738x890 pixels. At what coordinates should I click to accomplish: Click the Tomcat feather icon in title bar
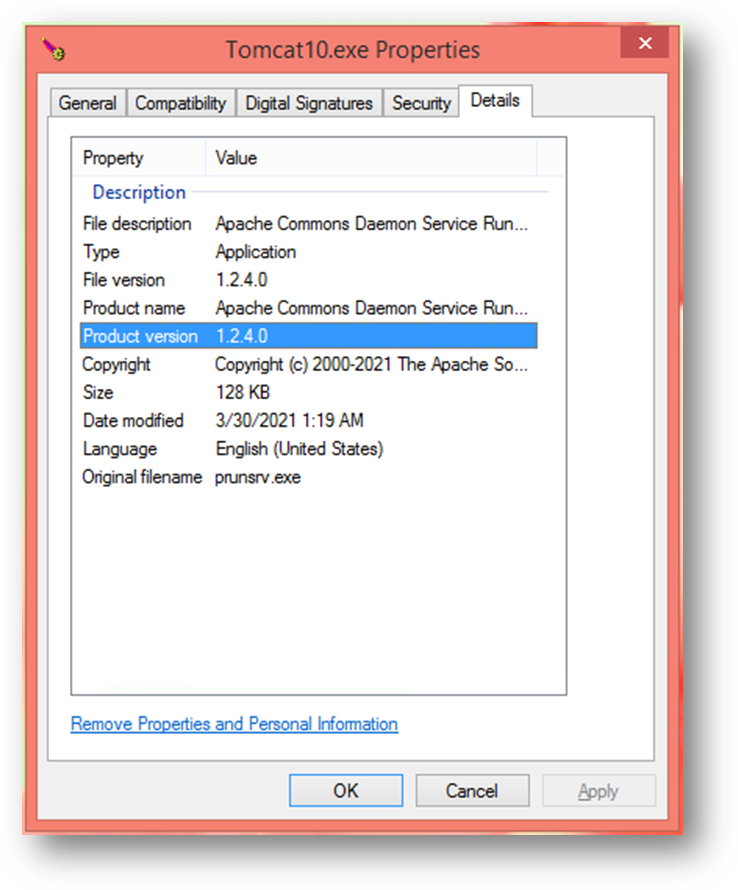click(54, 49)
